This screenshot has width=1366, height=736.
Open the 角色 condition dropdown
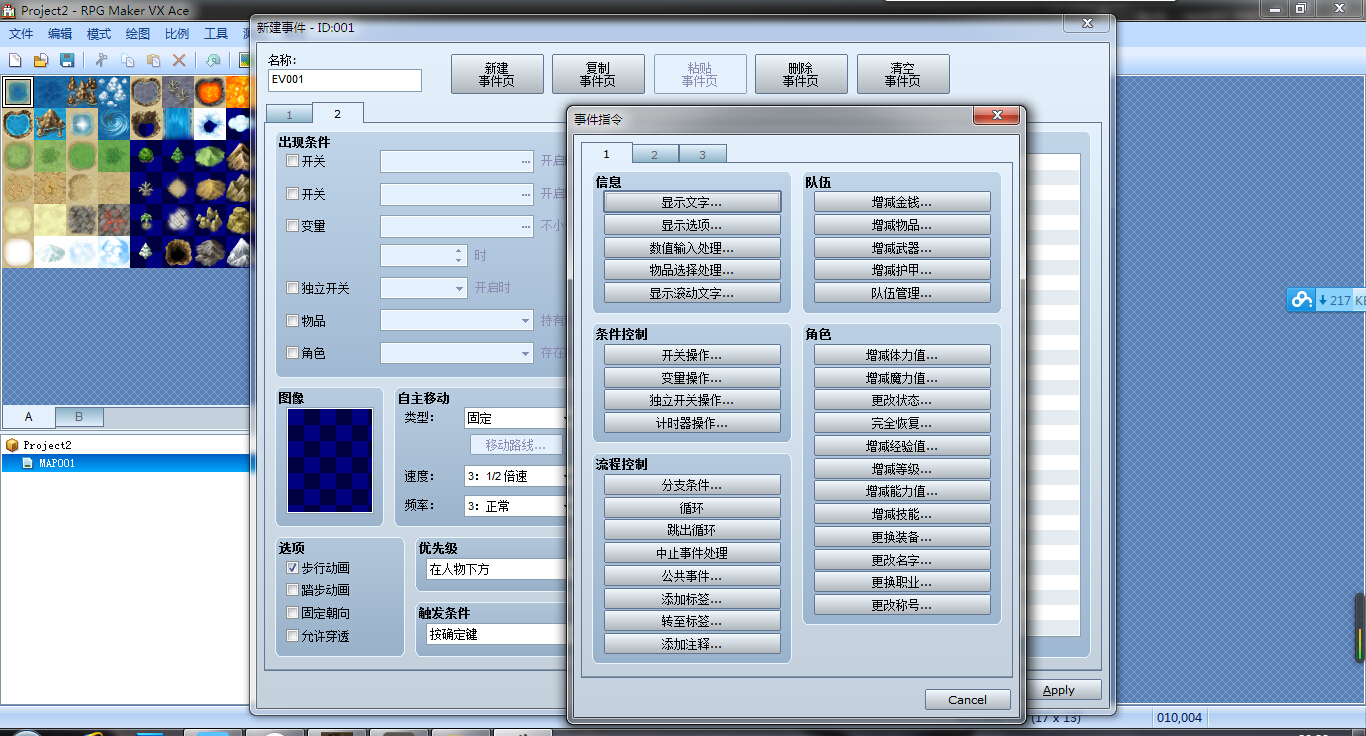coord(457,353)
